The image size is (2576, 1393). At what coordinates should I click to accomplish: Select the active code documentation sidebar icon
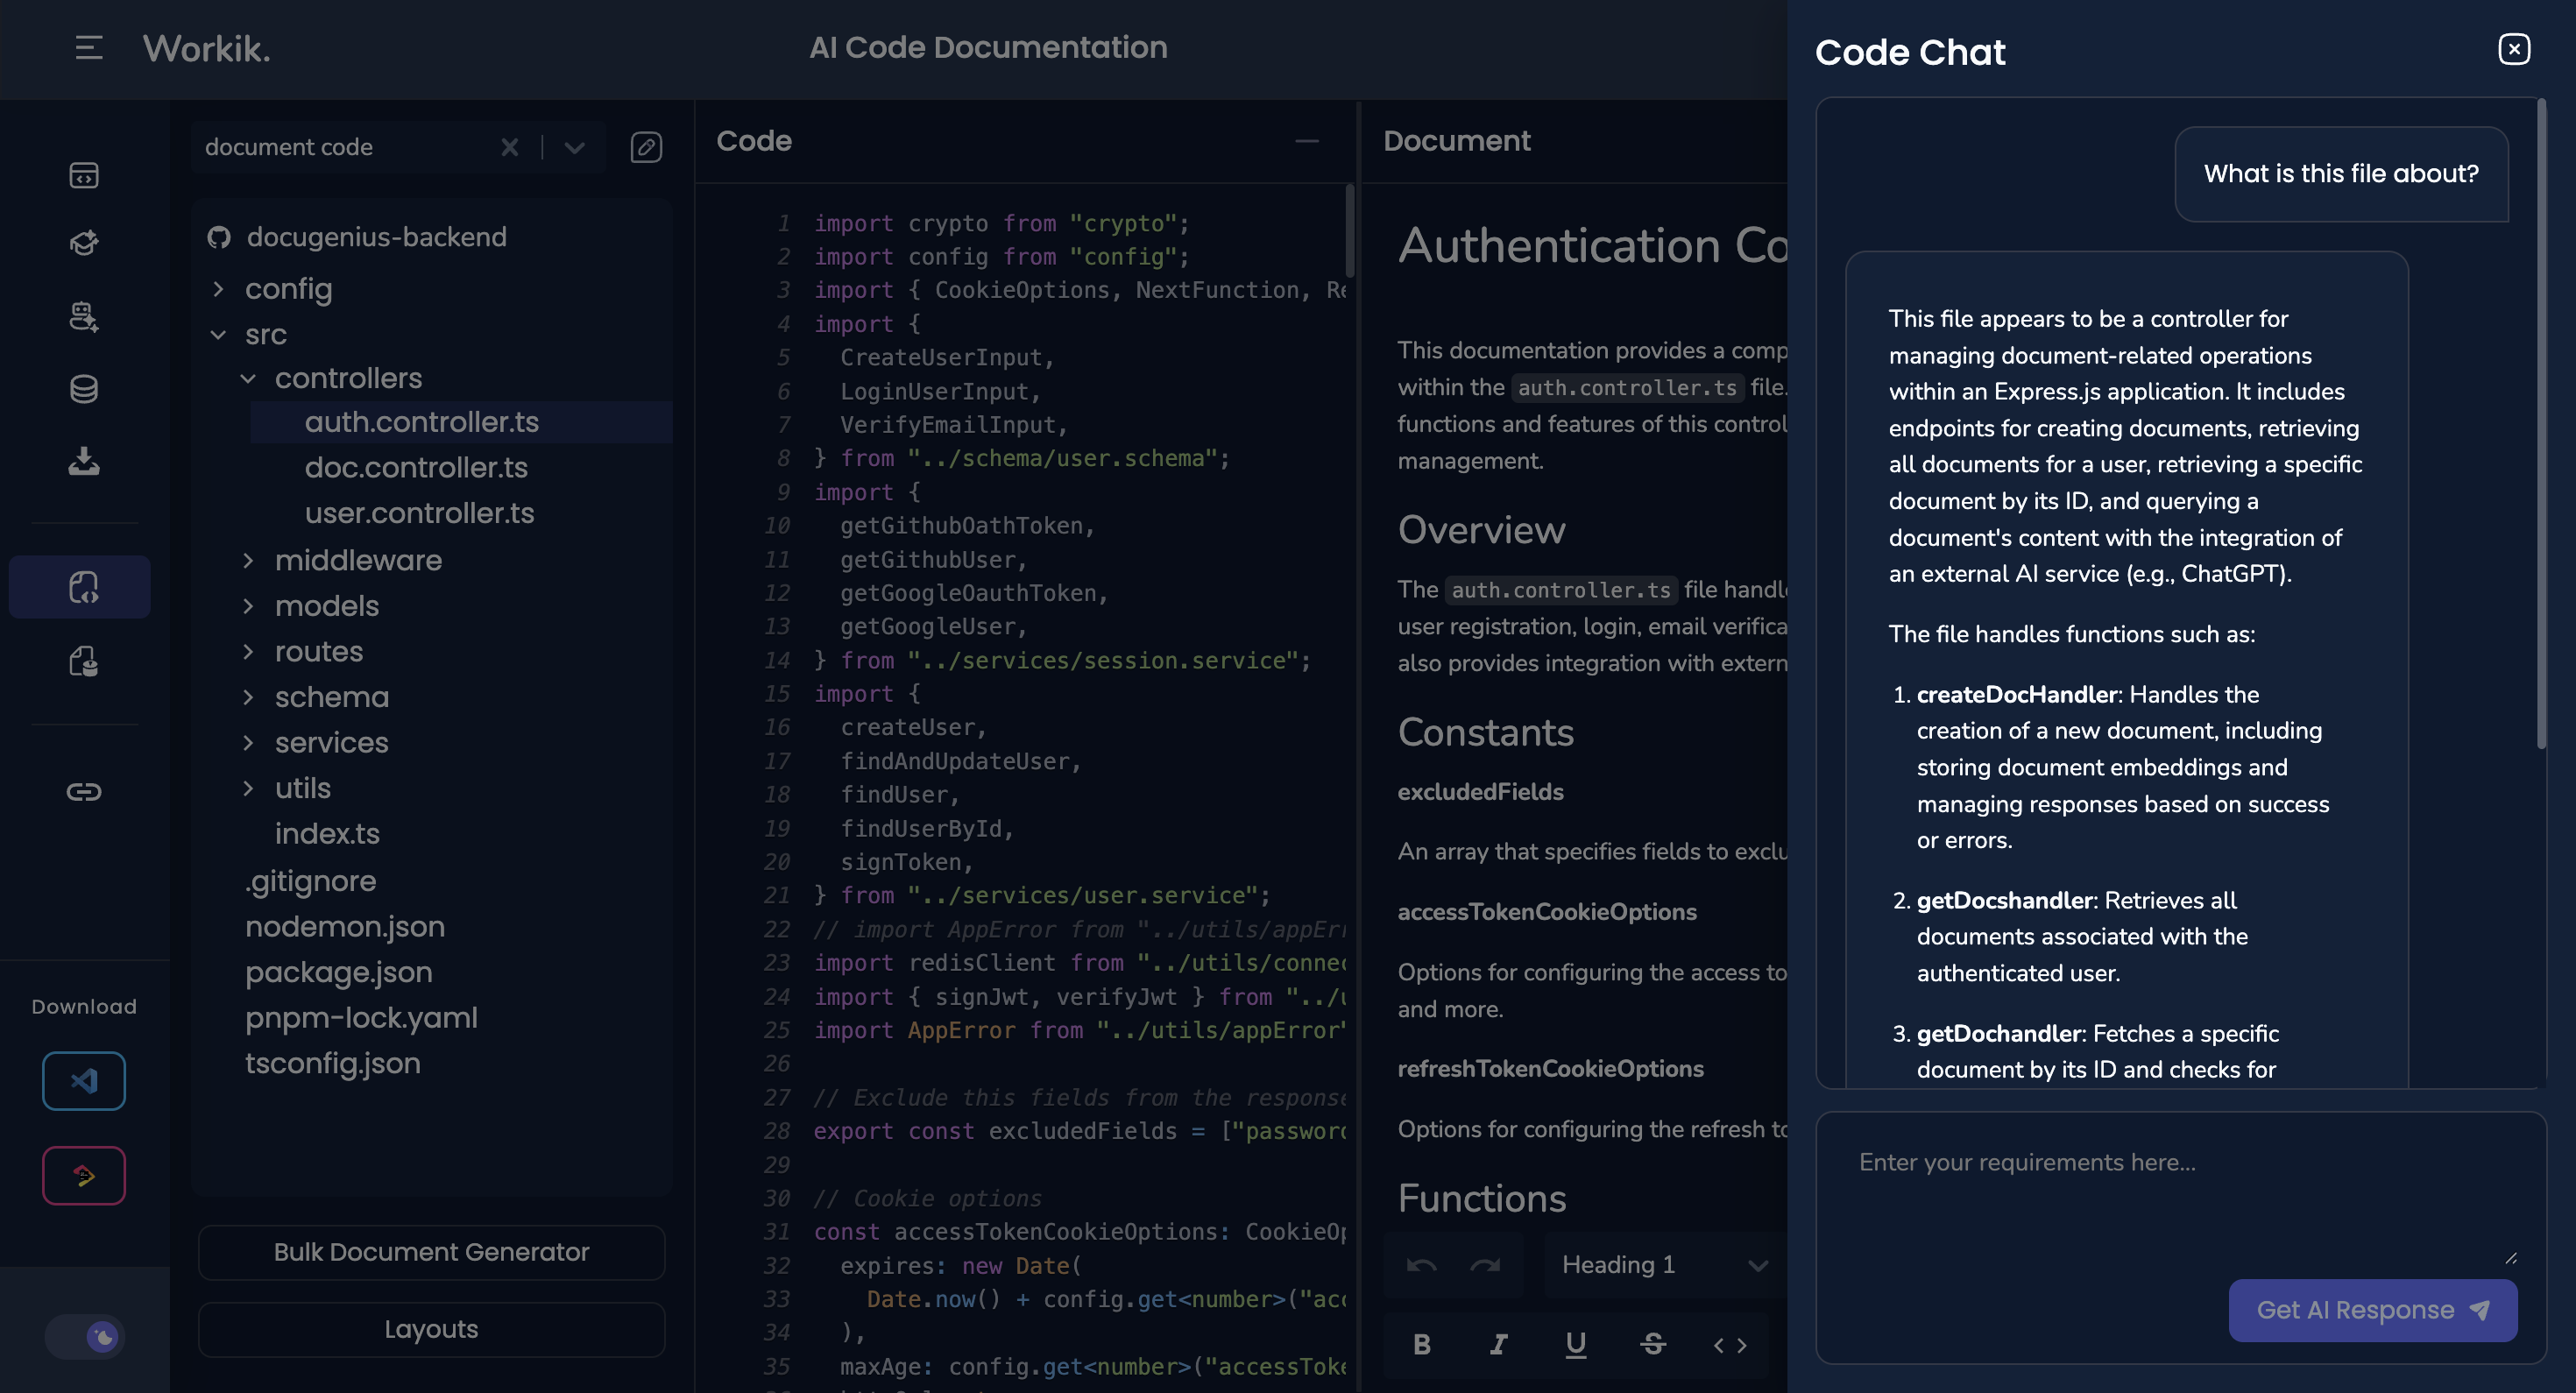point(80,587)
